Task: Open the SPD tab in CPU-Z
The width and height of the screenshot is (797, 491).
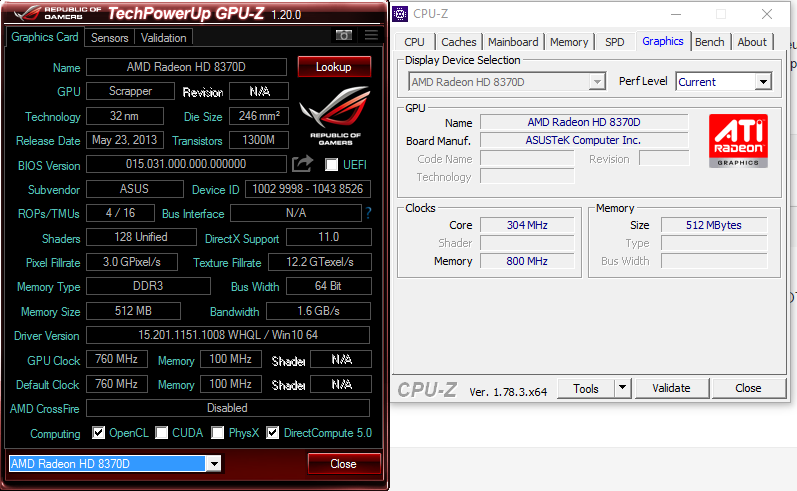Action: pos(615,42)
